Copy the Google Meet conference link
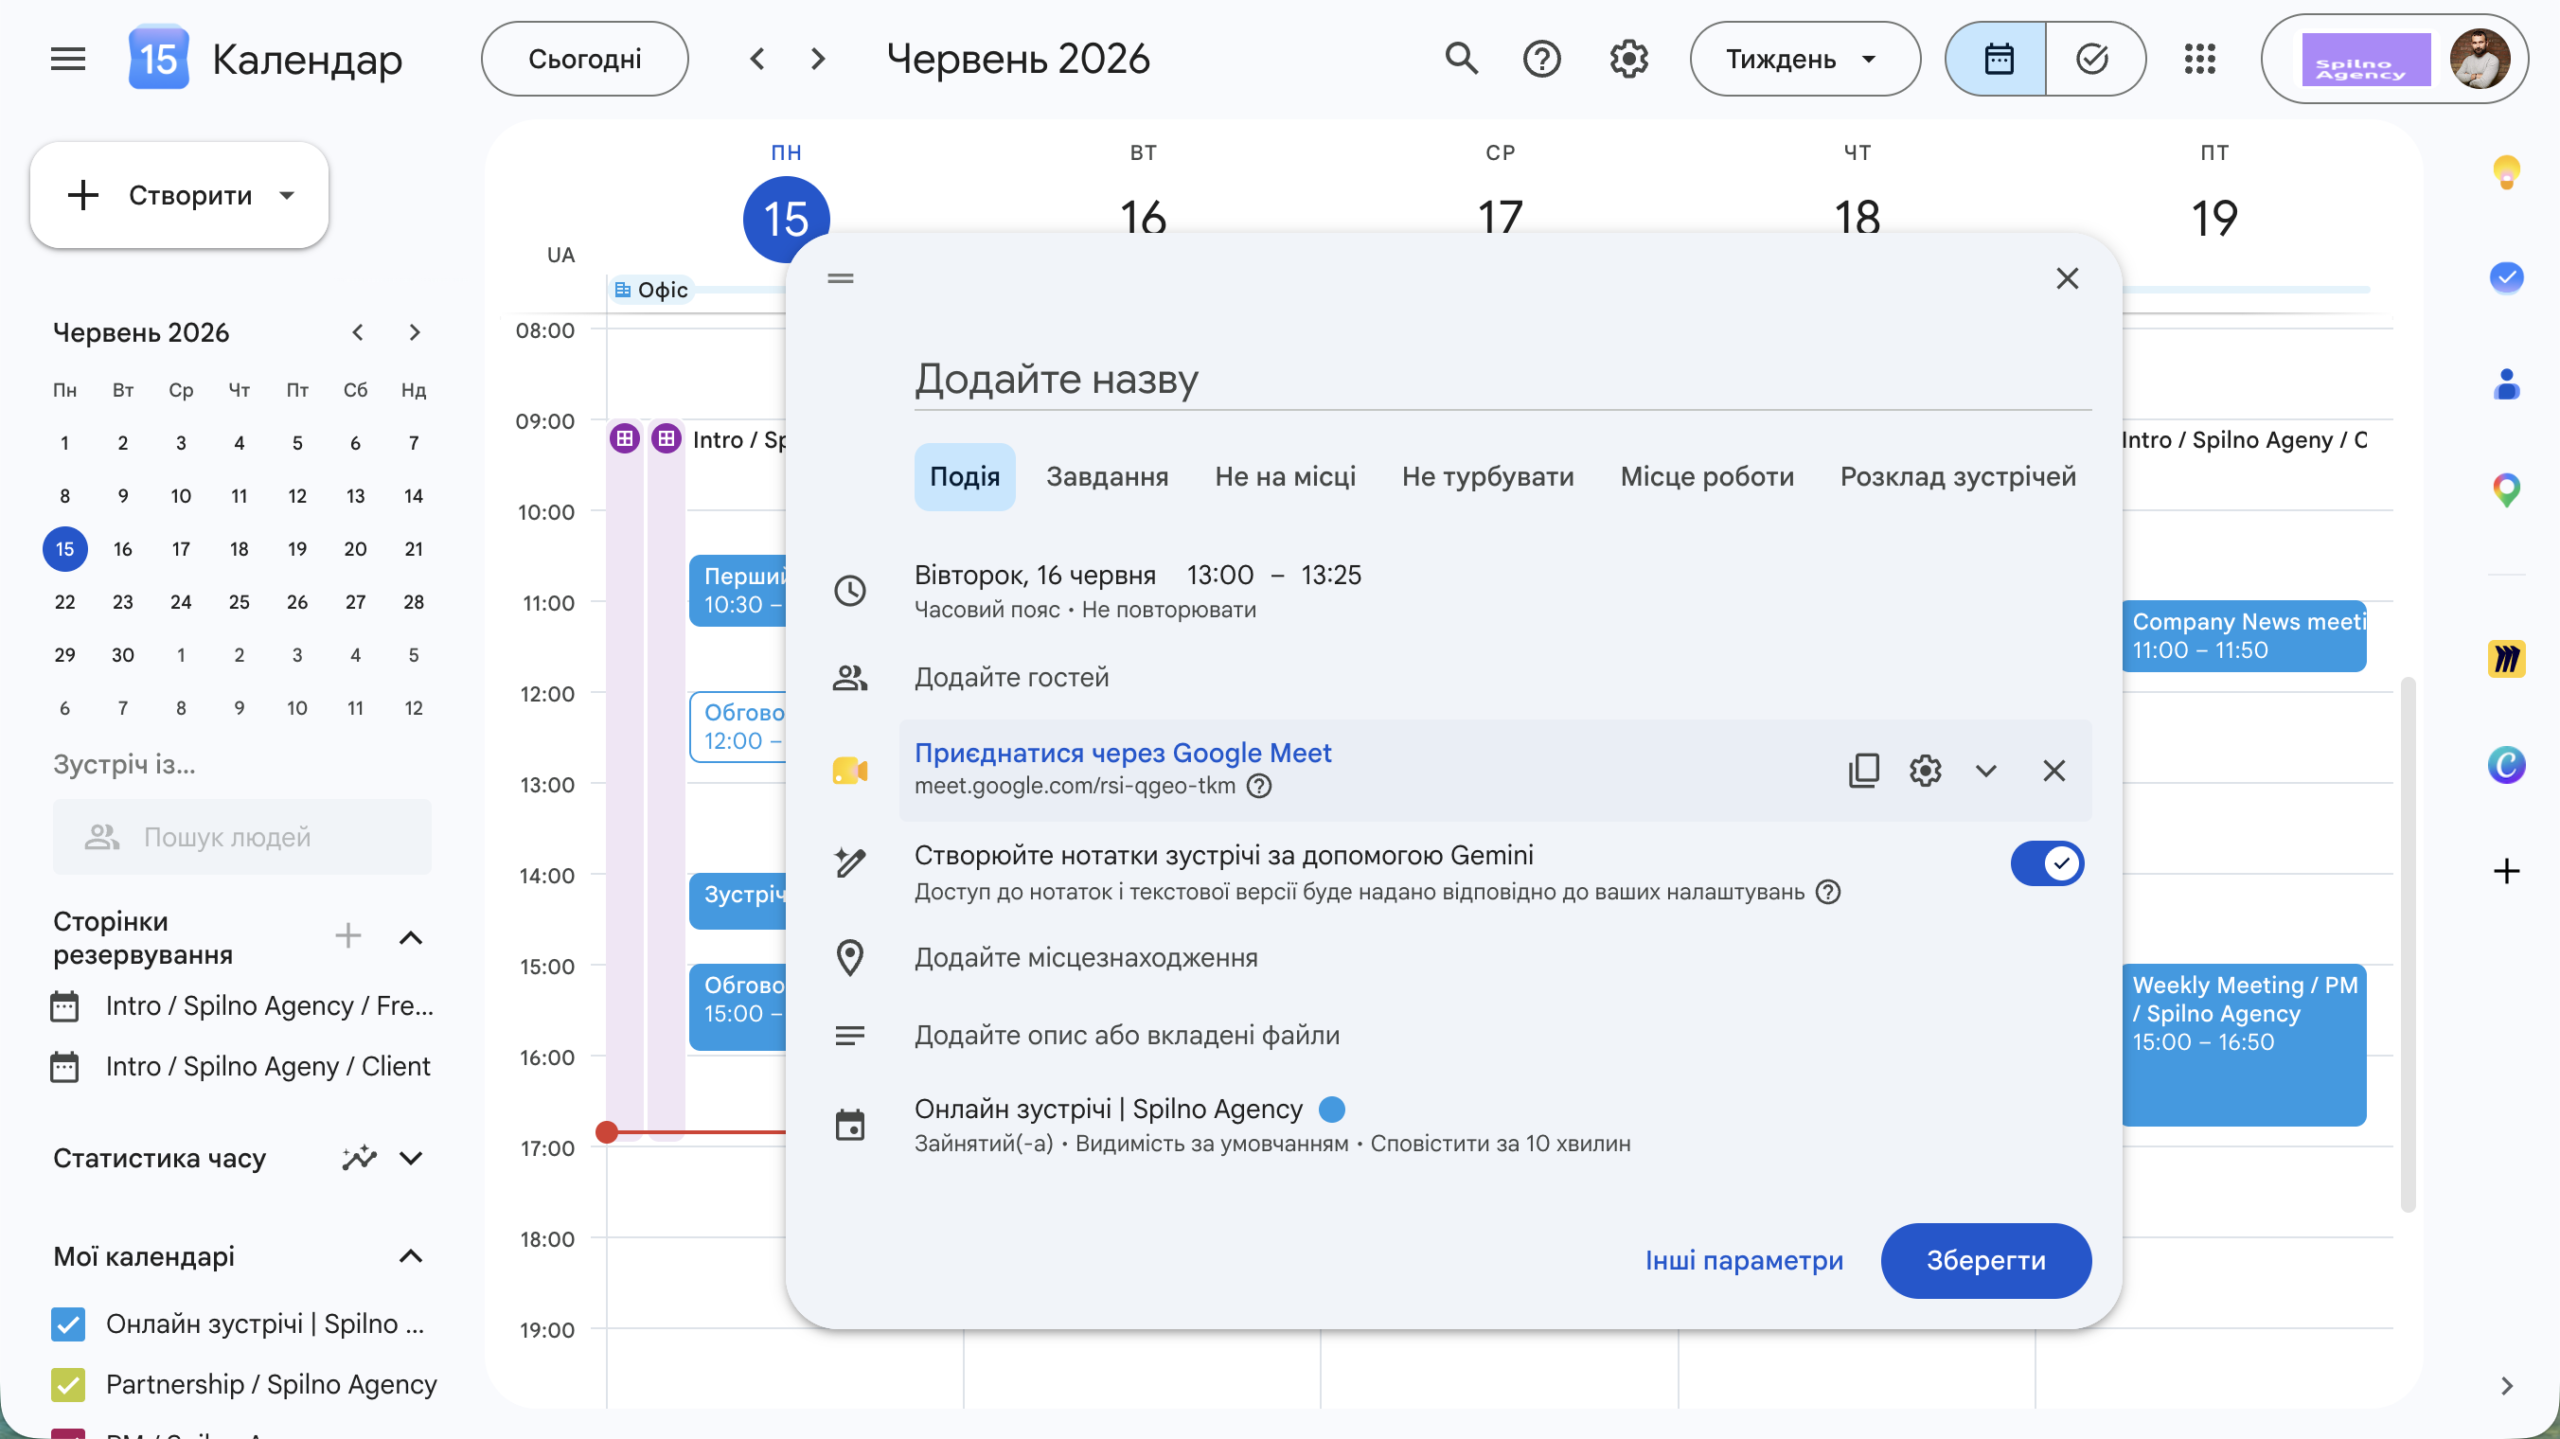Viewport: 2560px width, 1439px height. (x=1863, y=770)
